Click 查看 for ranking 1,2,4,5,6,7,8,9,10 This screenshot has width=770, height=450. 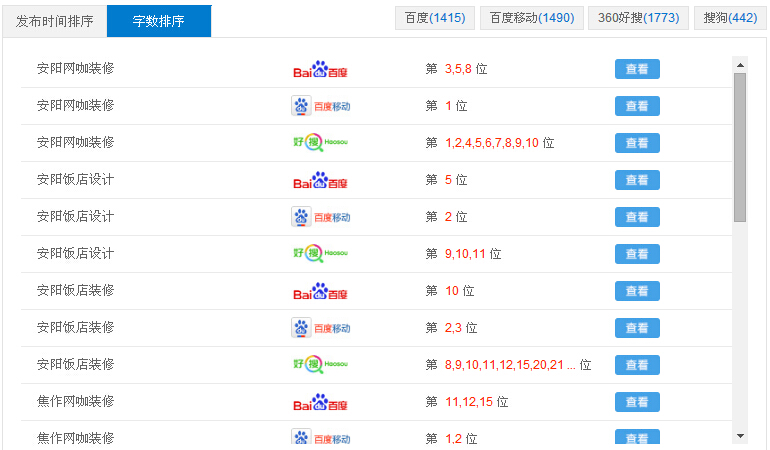tap(637, 143)
